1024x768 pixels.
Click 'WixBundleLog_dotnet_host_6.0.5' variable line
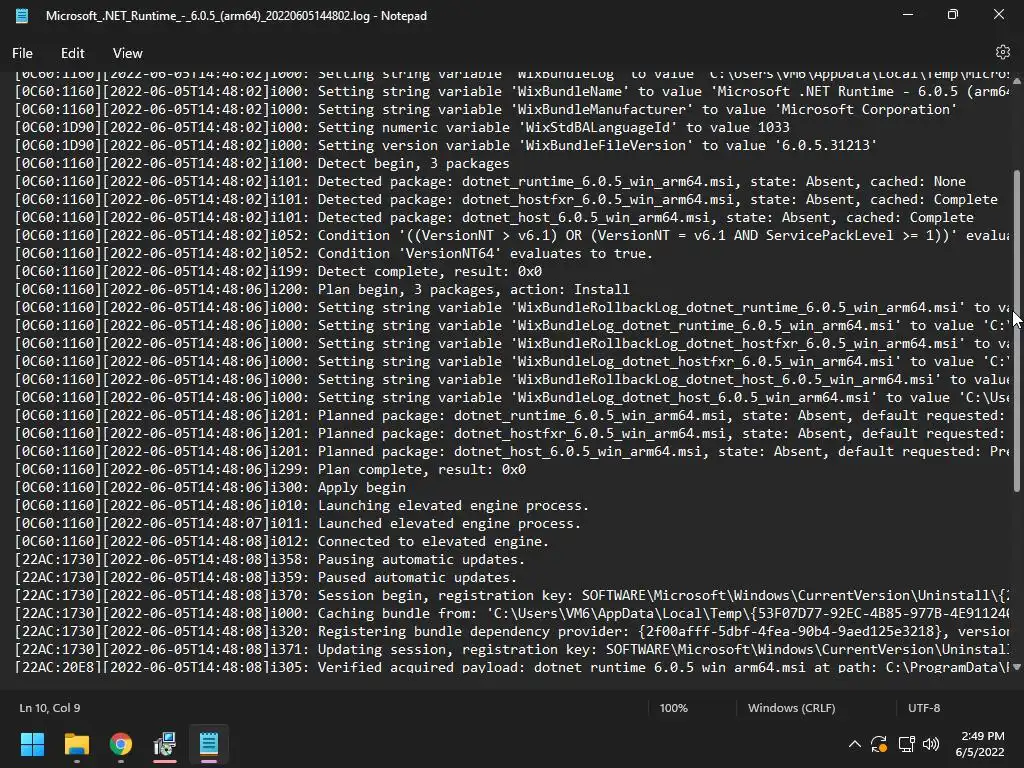tap(511, 398)
